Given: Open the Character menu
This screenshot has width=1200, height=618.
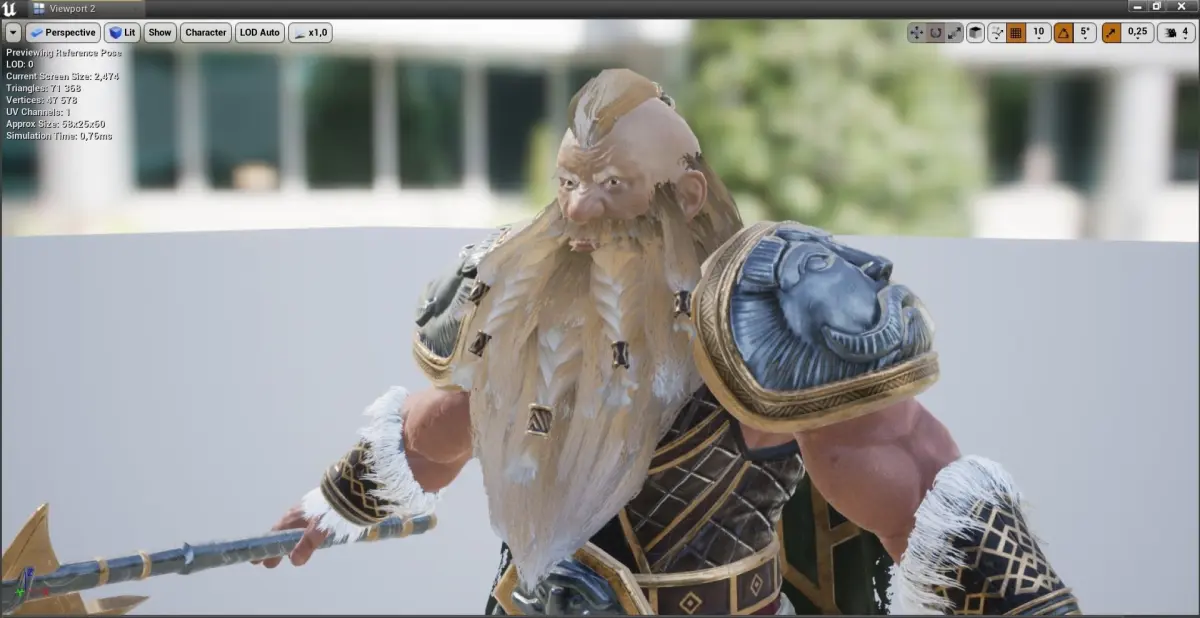Looking at the screenshot, I should [206, 33].
